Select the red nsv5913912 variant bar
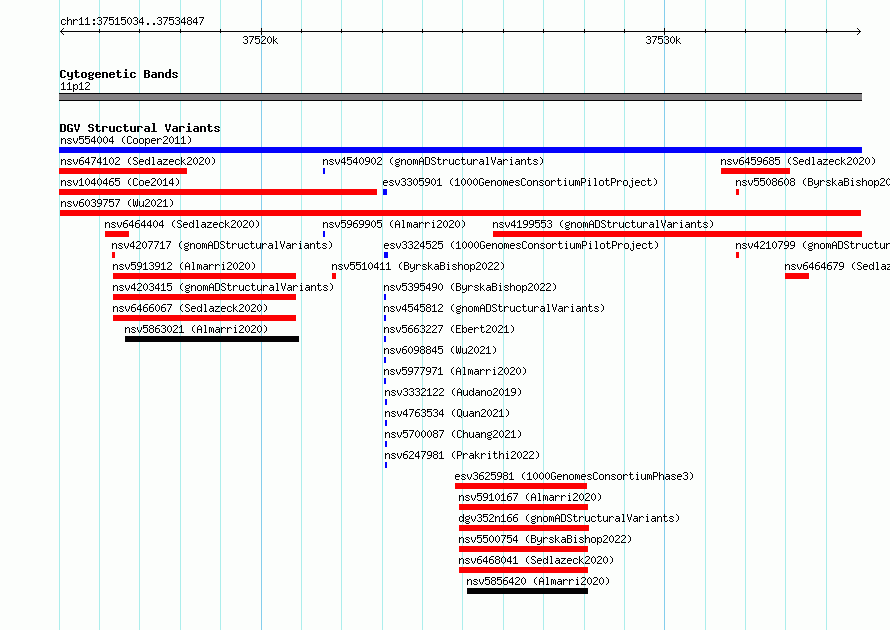This screenshot has height=630, width=890. (204, 276)
